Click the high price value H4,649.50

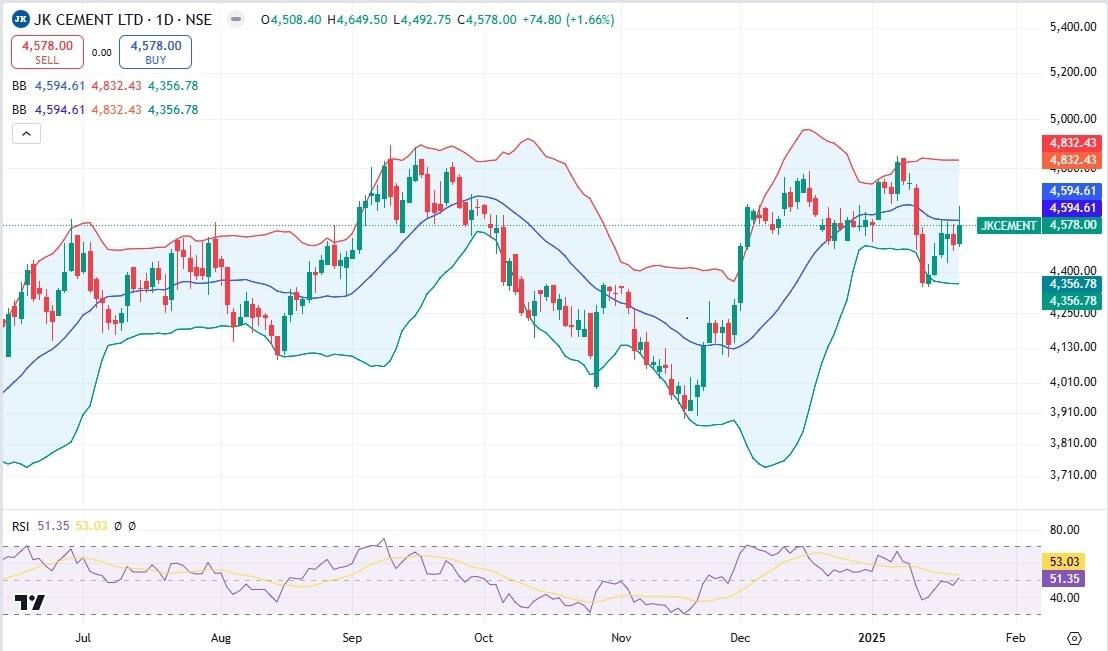pos(358,20)
